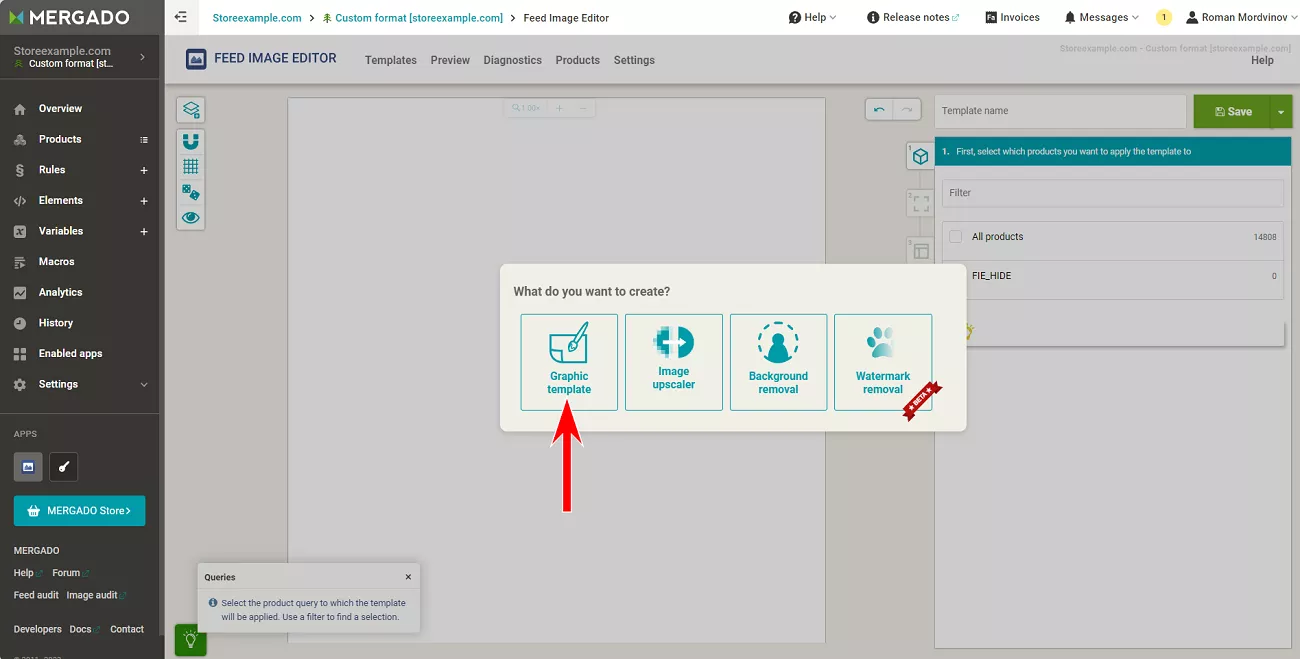Go to History in sidebar
Viewport: 1300px width, 659px height.
tap(56, 323)
